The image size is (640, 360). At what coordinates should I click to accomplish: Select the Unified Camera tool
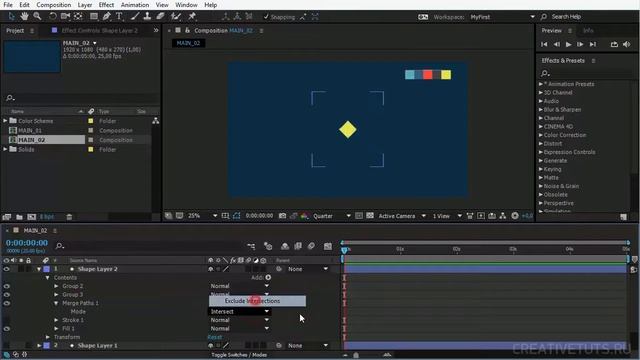65,16
